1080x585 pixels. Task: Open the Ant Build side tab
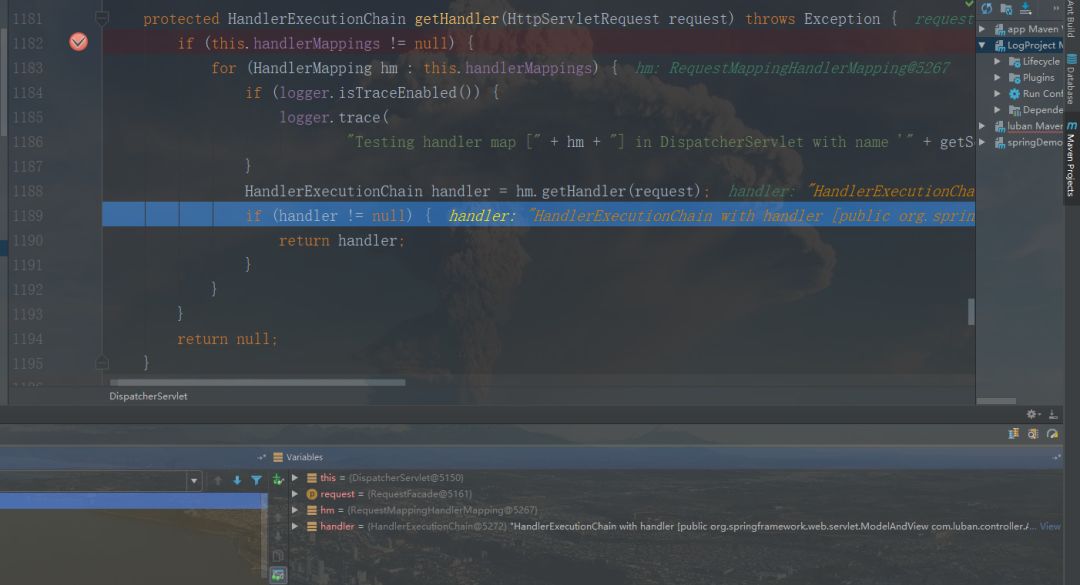click(1070, 19)
